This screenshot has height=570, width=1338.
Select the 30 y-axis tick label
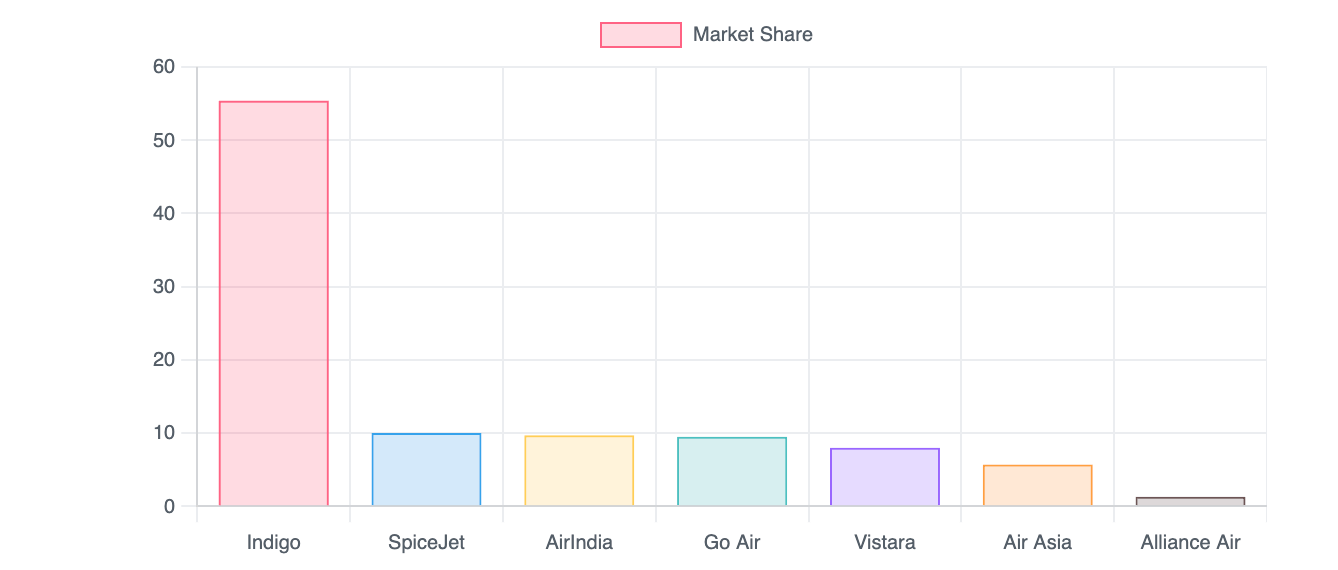(164, 287)
